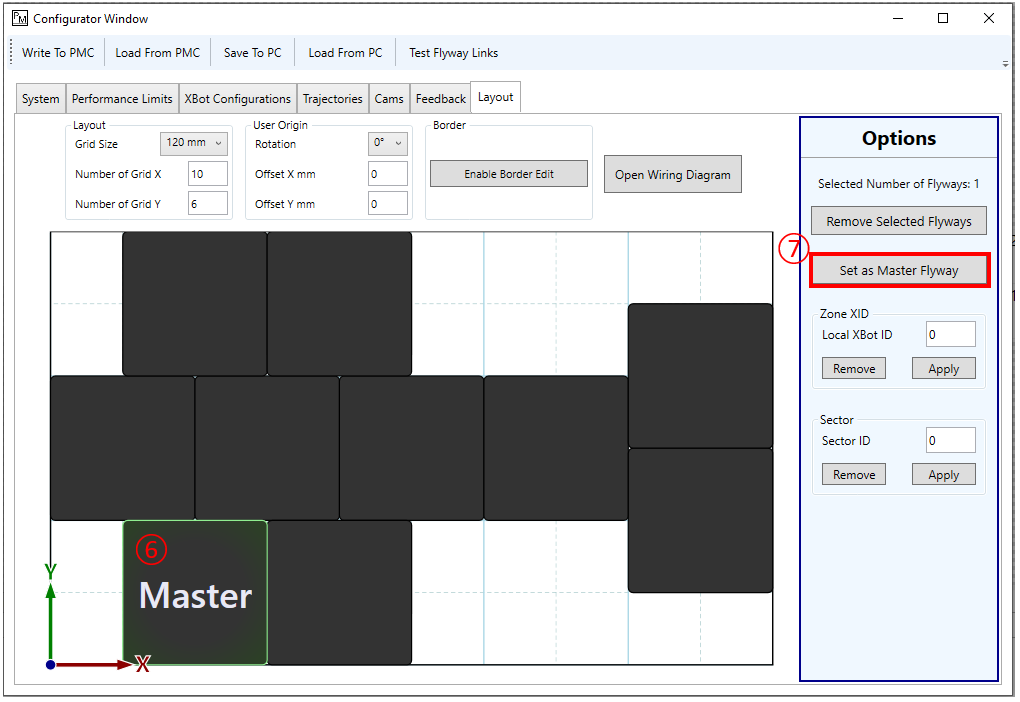
Task: Open the Wiring Diagram
Action: [x=672, y=174]
